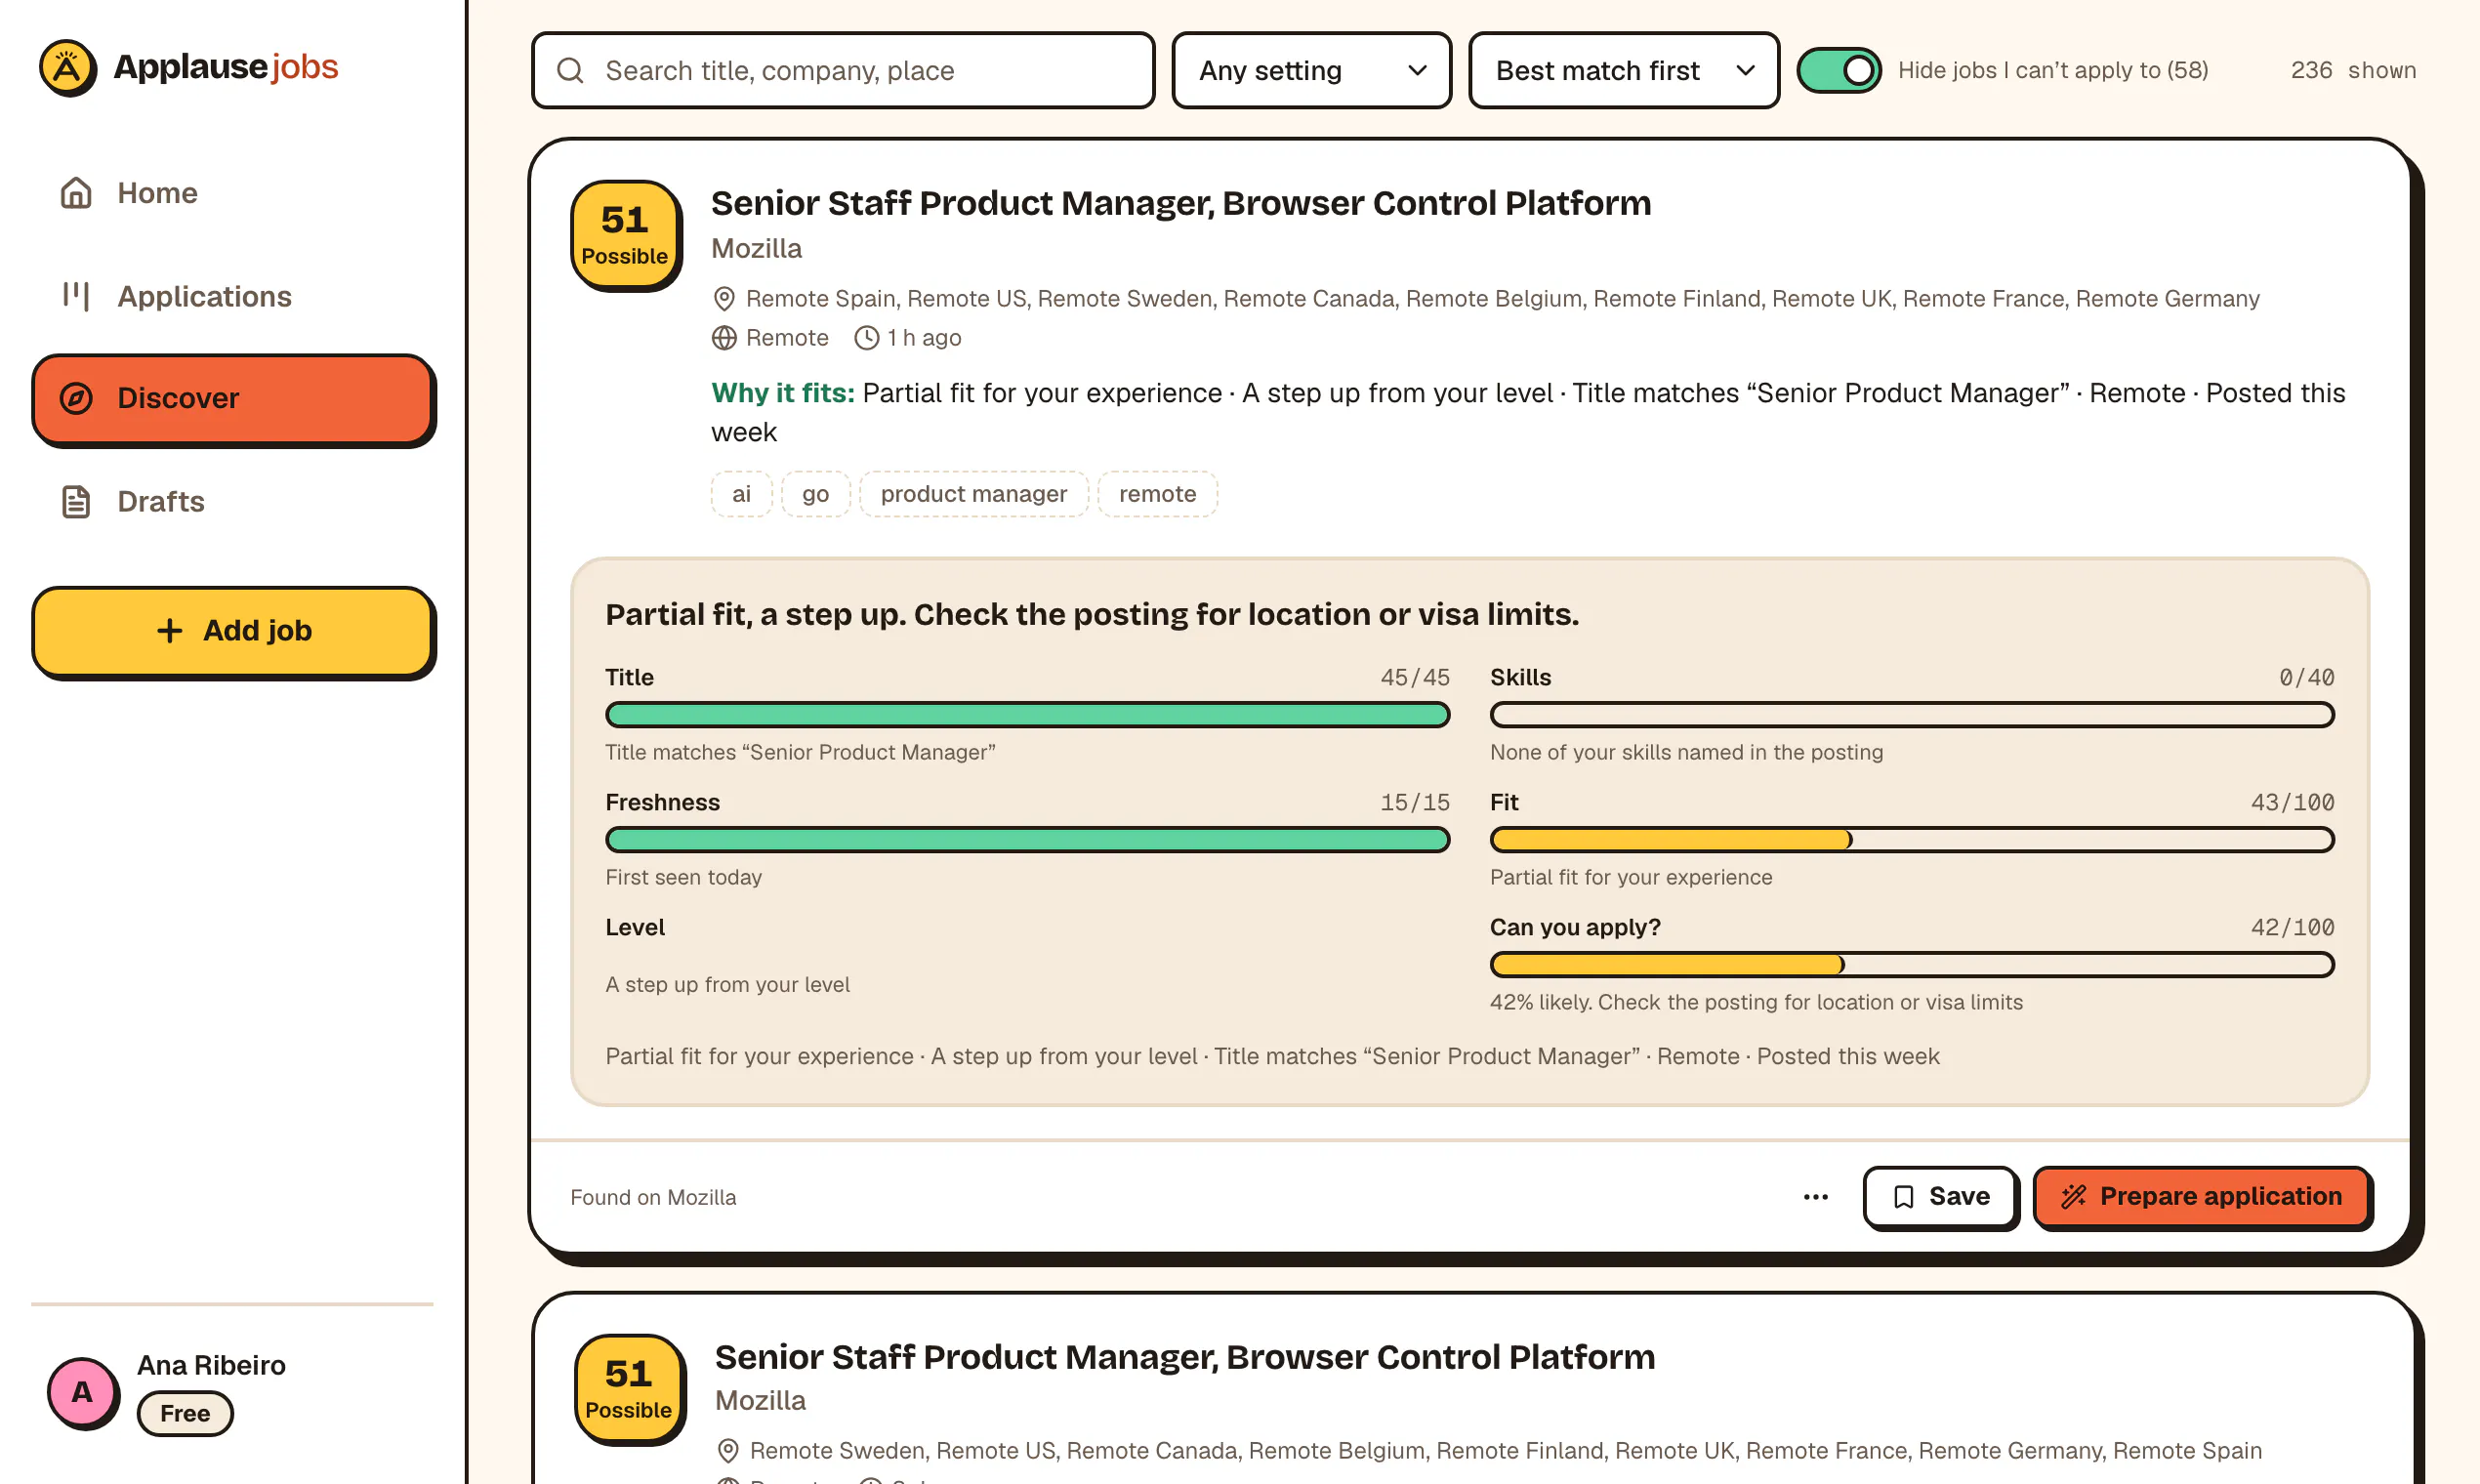The width and height of the screenshot is (2480, 1484).
Task: Open Drafts in the sidebar
Action: [x=233, y=501]
